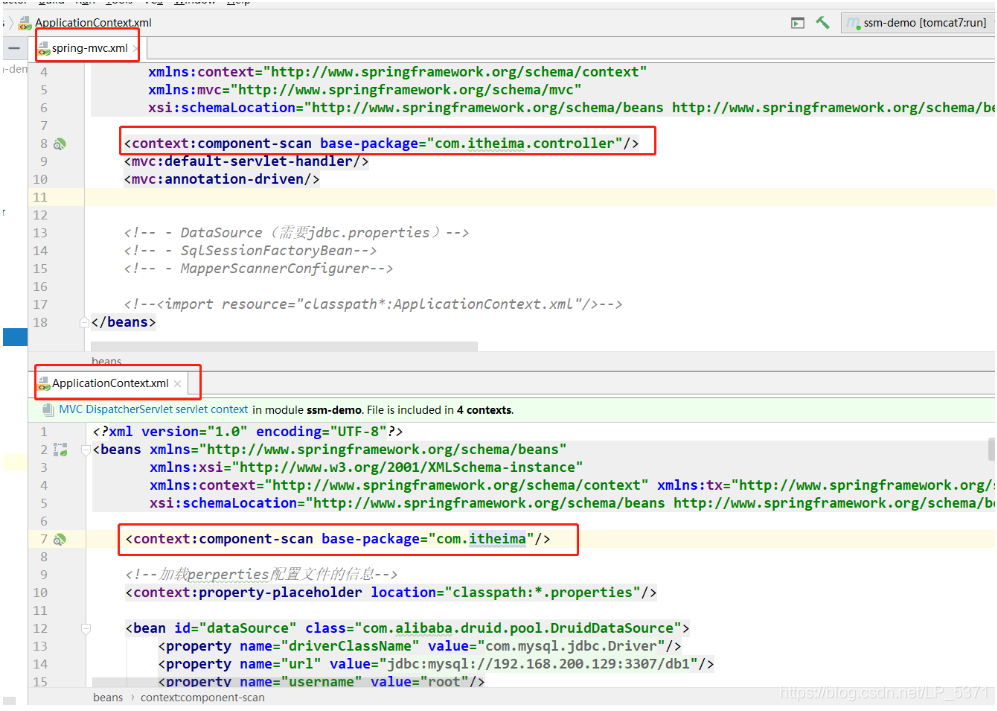Viewport: 997px width, 711px height.
Task: Click the minus hide icon left of tabs
Action: pos(15,48)
